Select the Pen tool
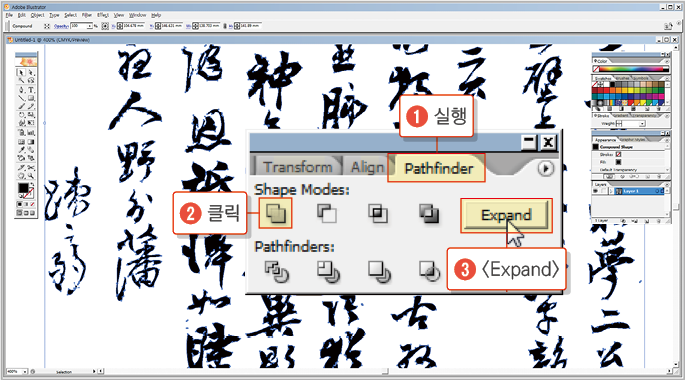 [21, 90]
